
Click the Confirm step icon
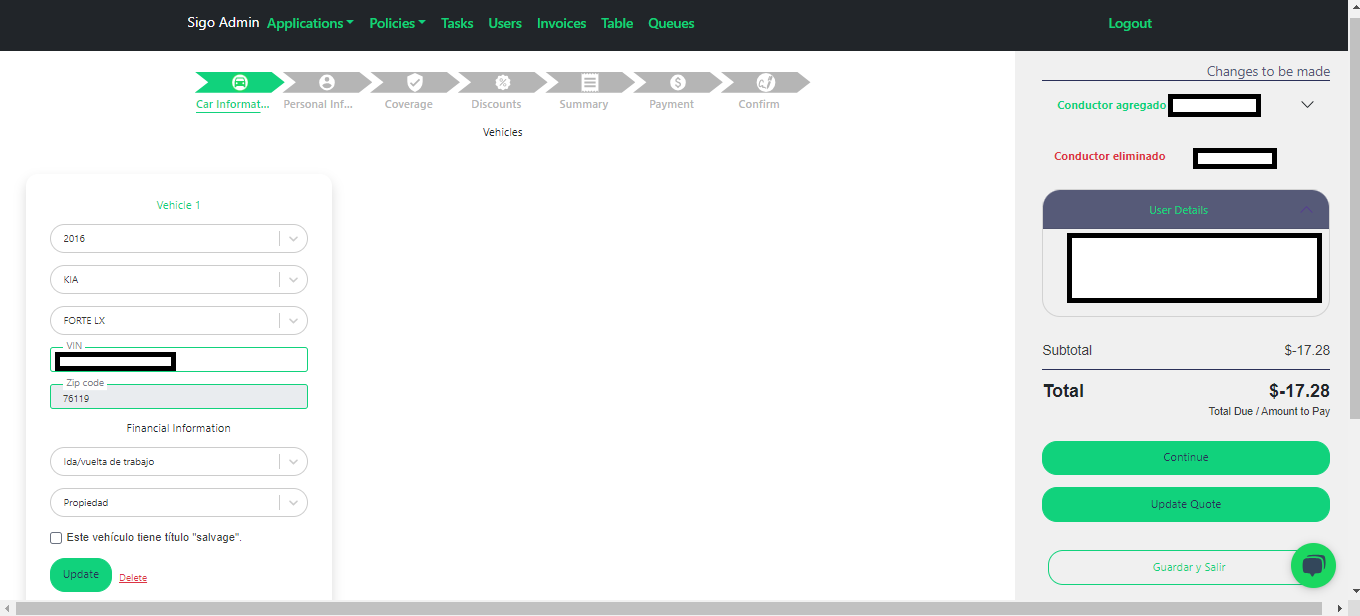point(765,82)
